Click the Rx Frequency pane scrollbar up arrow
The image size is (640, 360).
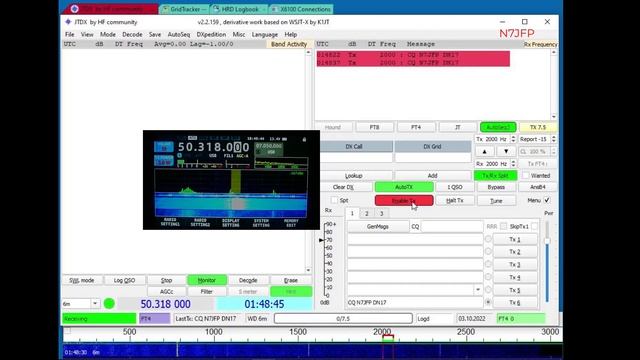pos(553,53)
